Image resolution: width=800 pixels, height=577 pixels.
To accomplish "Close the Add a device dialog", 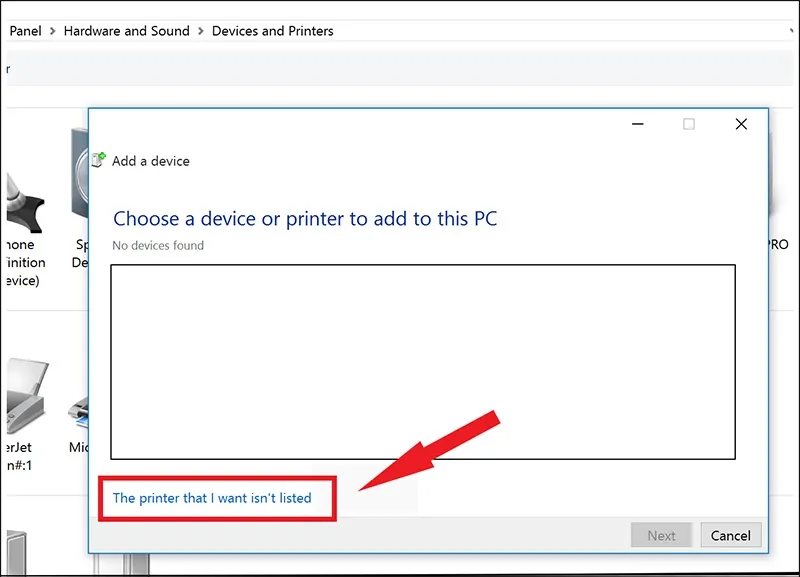I will (x=741, y=124).
